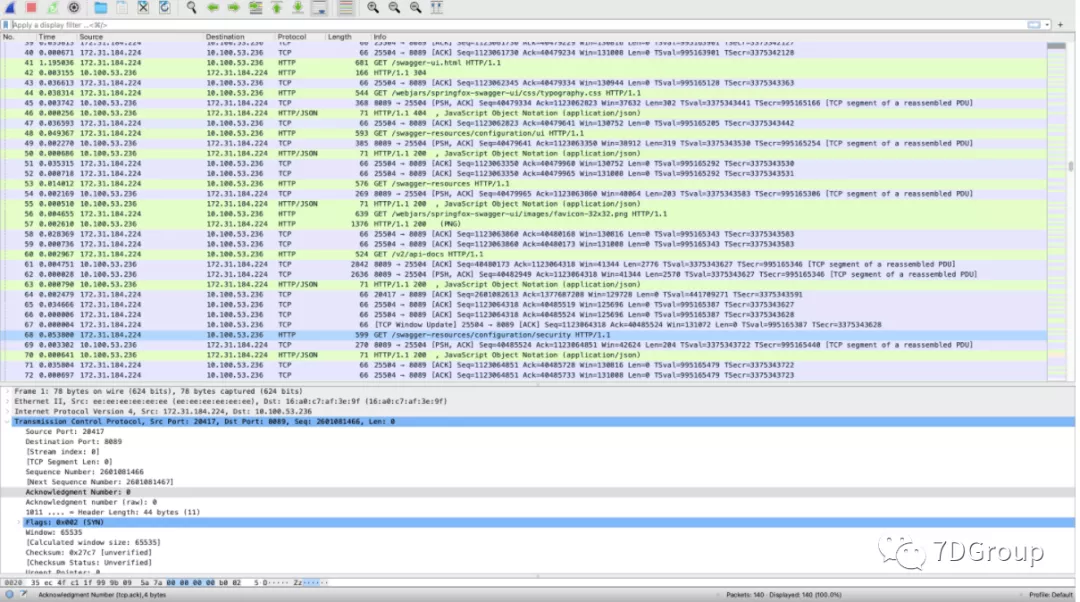Open display filter history dropdown
The width and height of the screenshot is (1080, 602).
click(x=1047, y=25)
